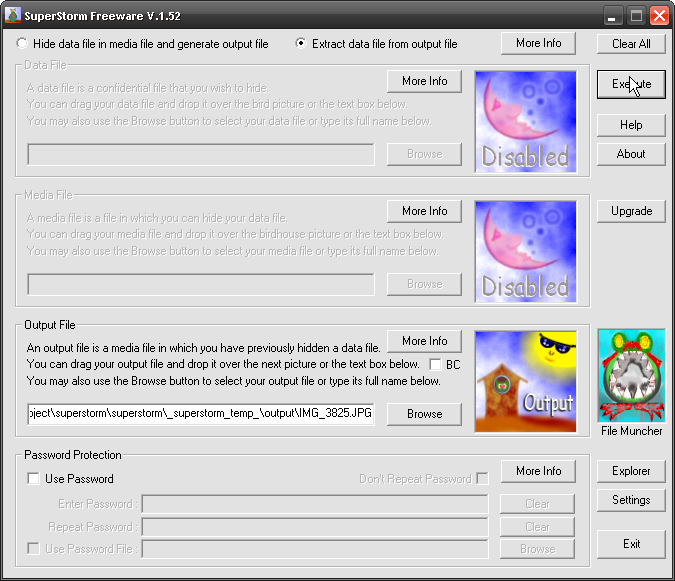Click the Output birdhouse picture
Image resolution: width=675 pixels, height=581 pixels.
pos(526,381)
